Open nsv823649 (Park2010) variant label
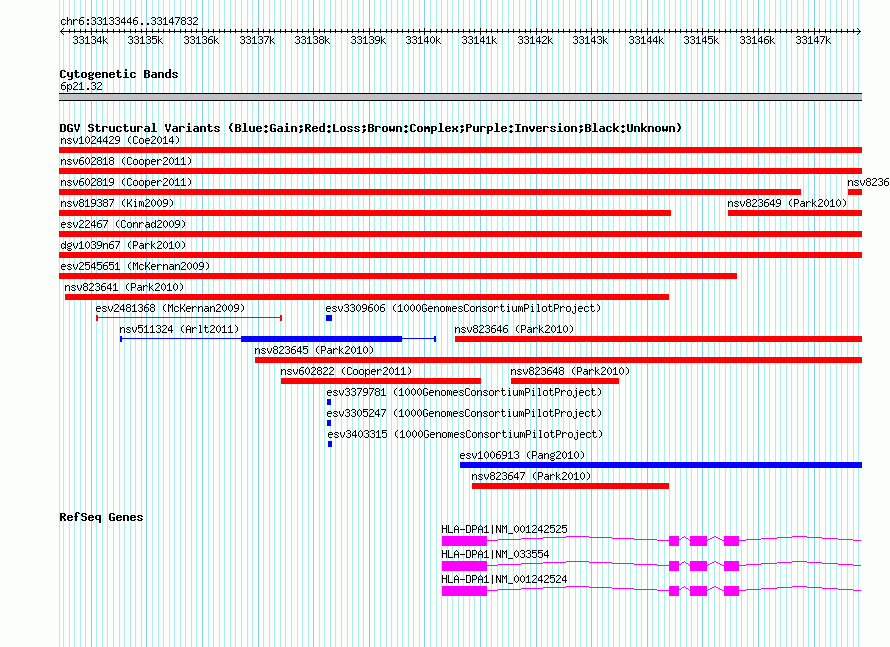The width and height of the screenshot is (890, 647). pyautogui.click(x=787, y=203)
